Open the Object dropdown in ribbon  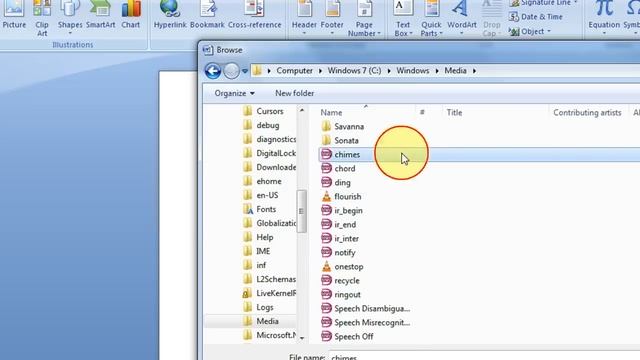pyautogui.click(x=530, y=31)
